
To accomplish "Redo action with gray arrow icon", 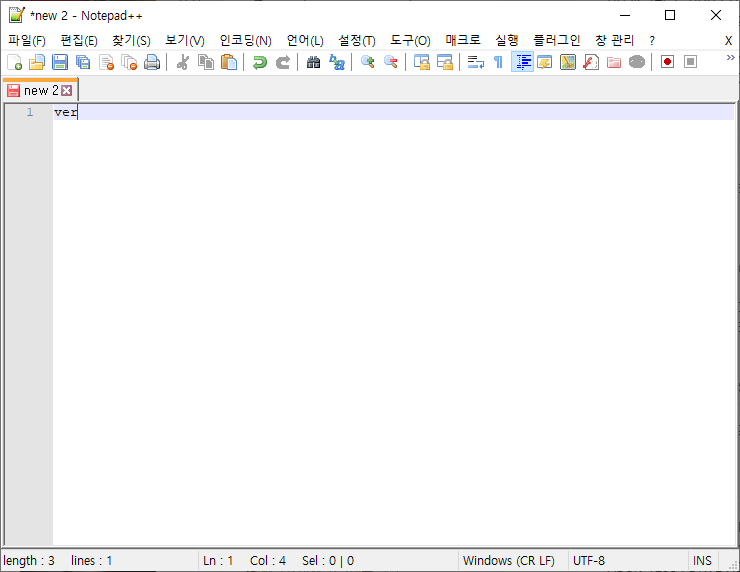I will click(283, 62).
